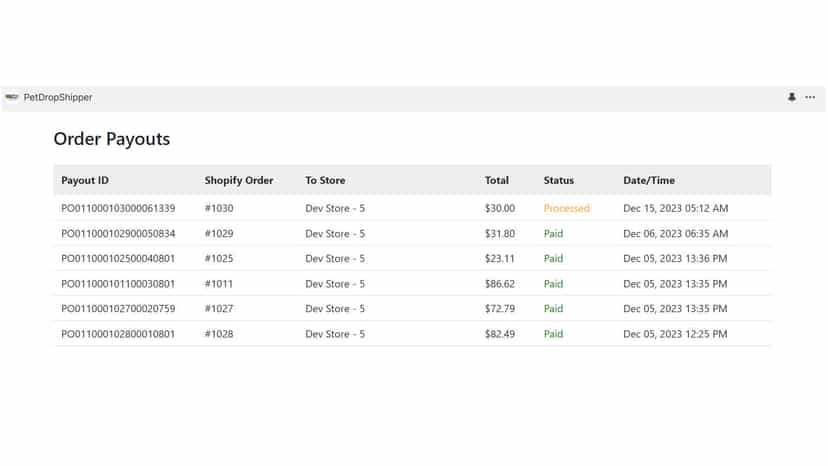Click the orange Processed status
Image resolution: width=828 pixels, height=466 pixels.
[x=567, y=208]
